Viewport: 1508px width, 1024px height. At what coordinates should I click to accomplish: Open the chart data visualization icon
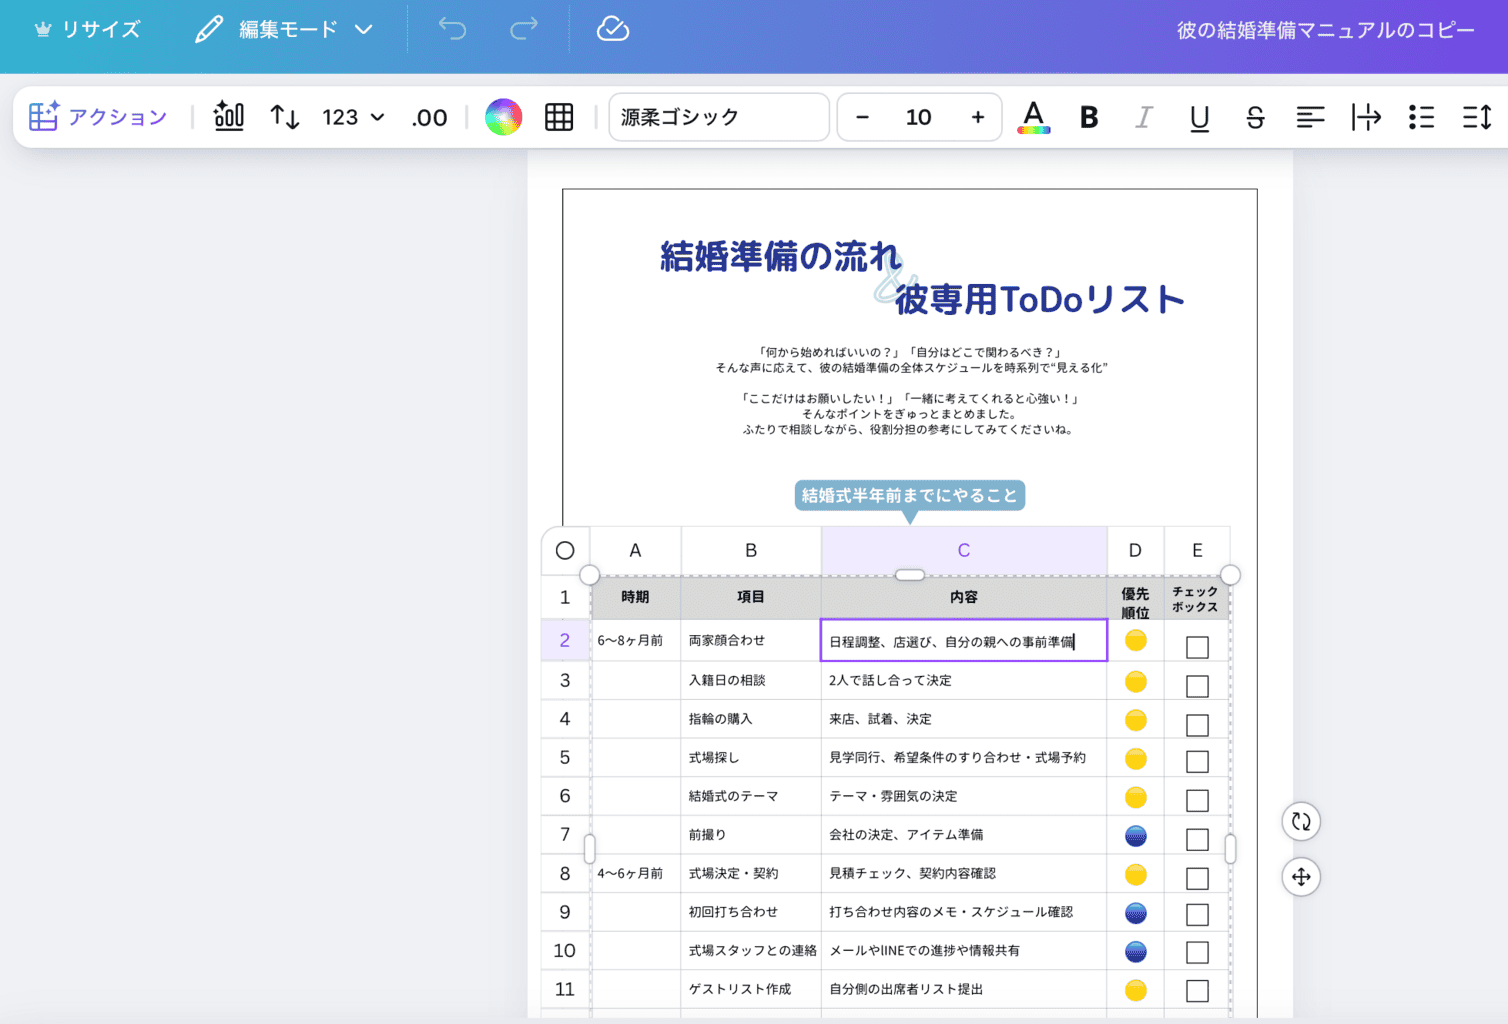pos(229,117)
